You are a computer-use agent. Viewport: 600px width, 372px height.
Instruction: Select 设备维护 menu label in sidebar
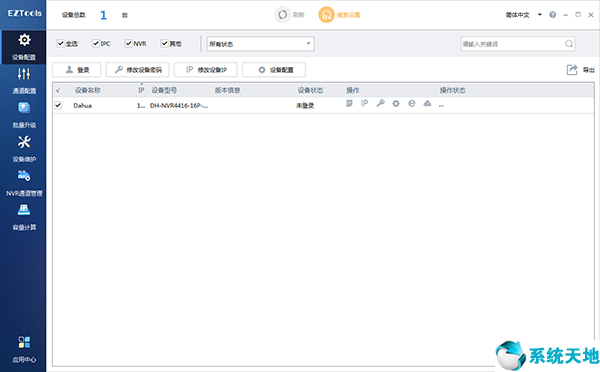click(x=24, y=159)
